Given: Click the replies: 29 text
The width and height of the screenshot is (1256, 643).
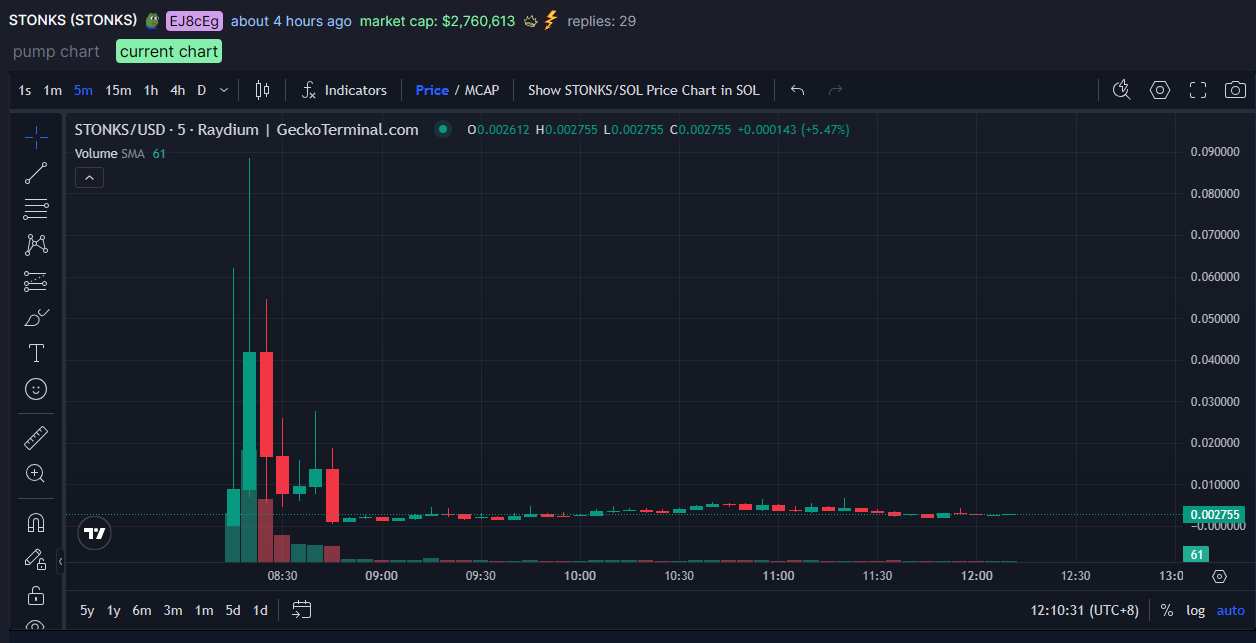Looking at the screenshot, I should click(x=601, y=21).
